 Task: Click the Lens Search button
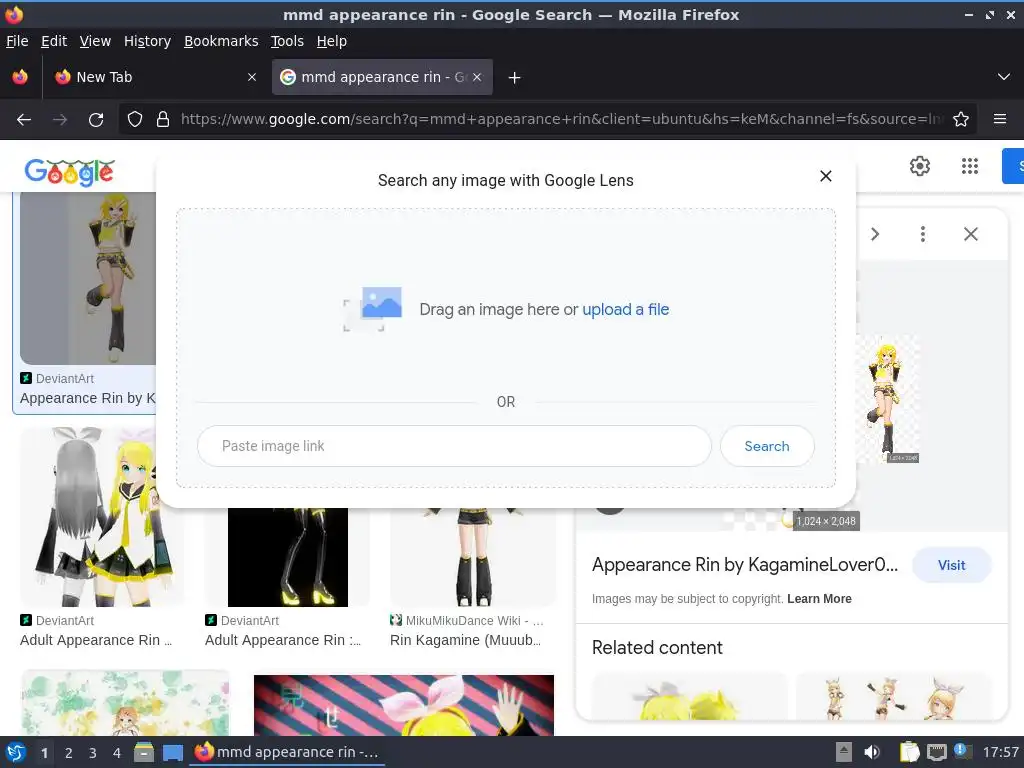click(x=767, y=446)
